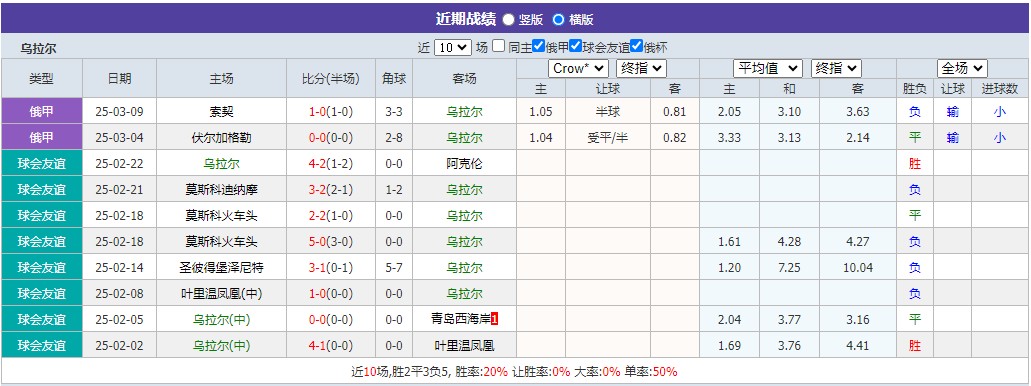1031x386 pixels.
Task: Click the 俄甲 league tag in 25-03-09 row
Action: click(x=41, y=111)
